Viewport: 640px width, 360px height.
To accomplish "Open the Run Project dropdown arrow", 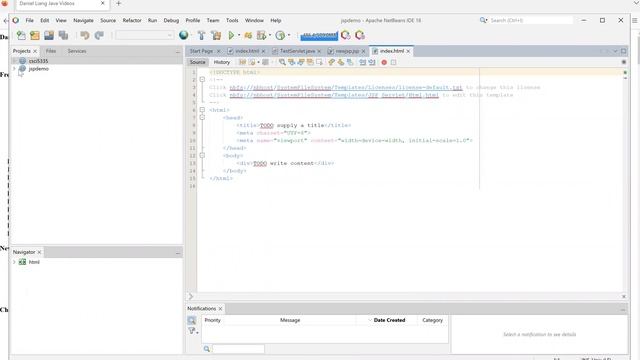I will 239,36.
